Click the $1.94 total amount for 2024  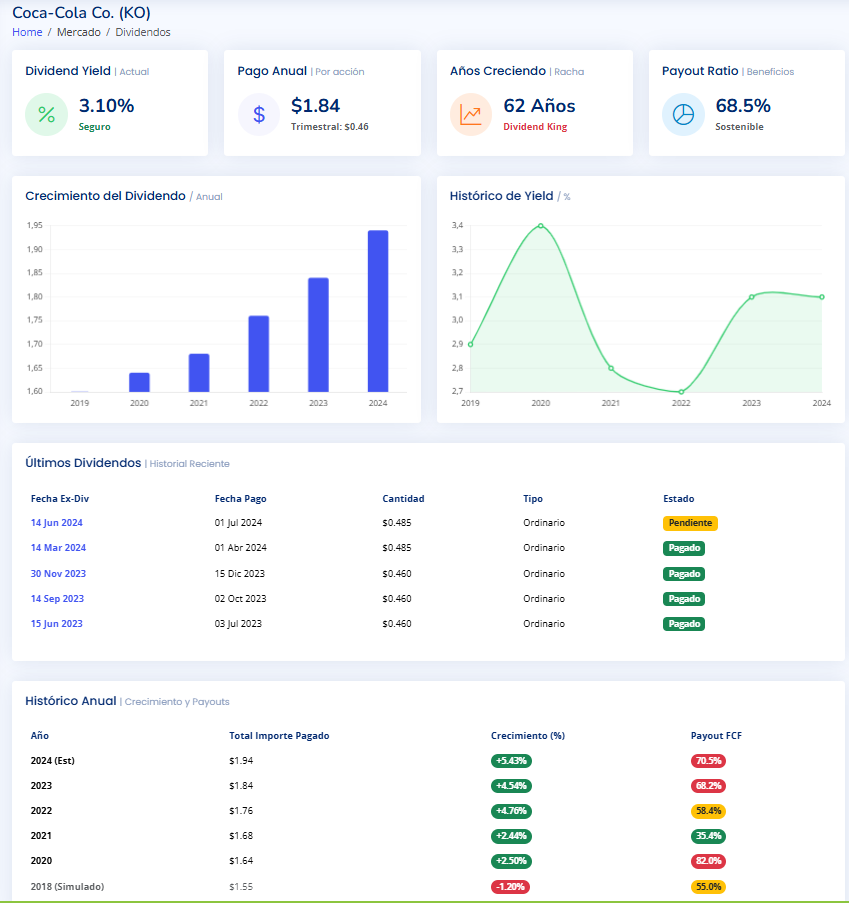click(241, 761)
